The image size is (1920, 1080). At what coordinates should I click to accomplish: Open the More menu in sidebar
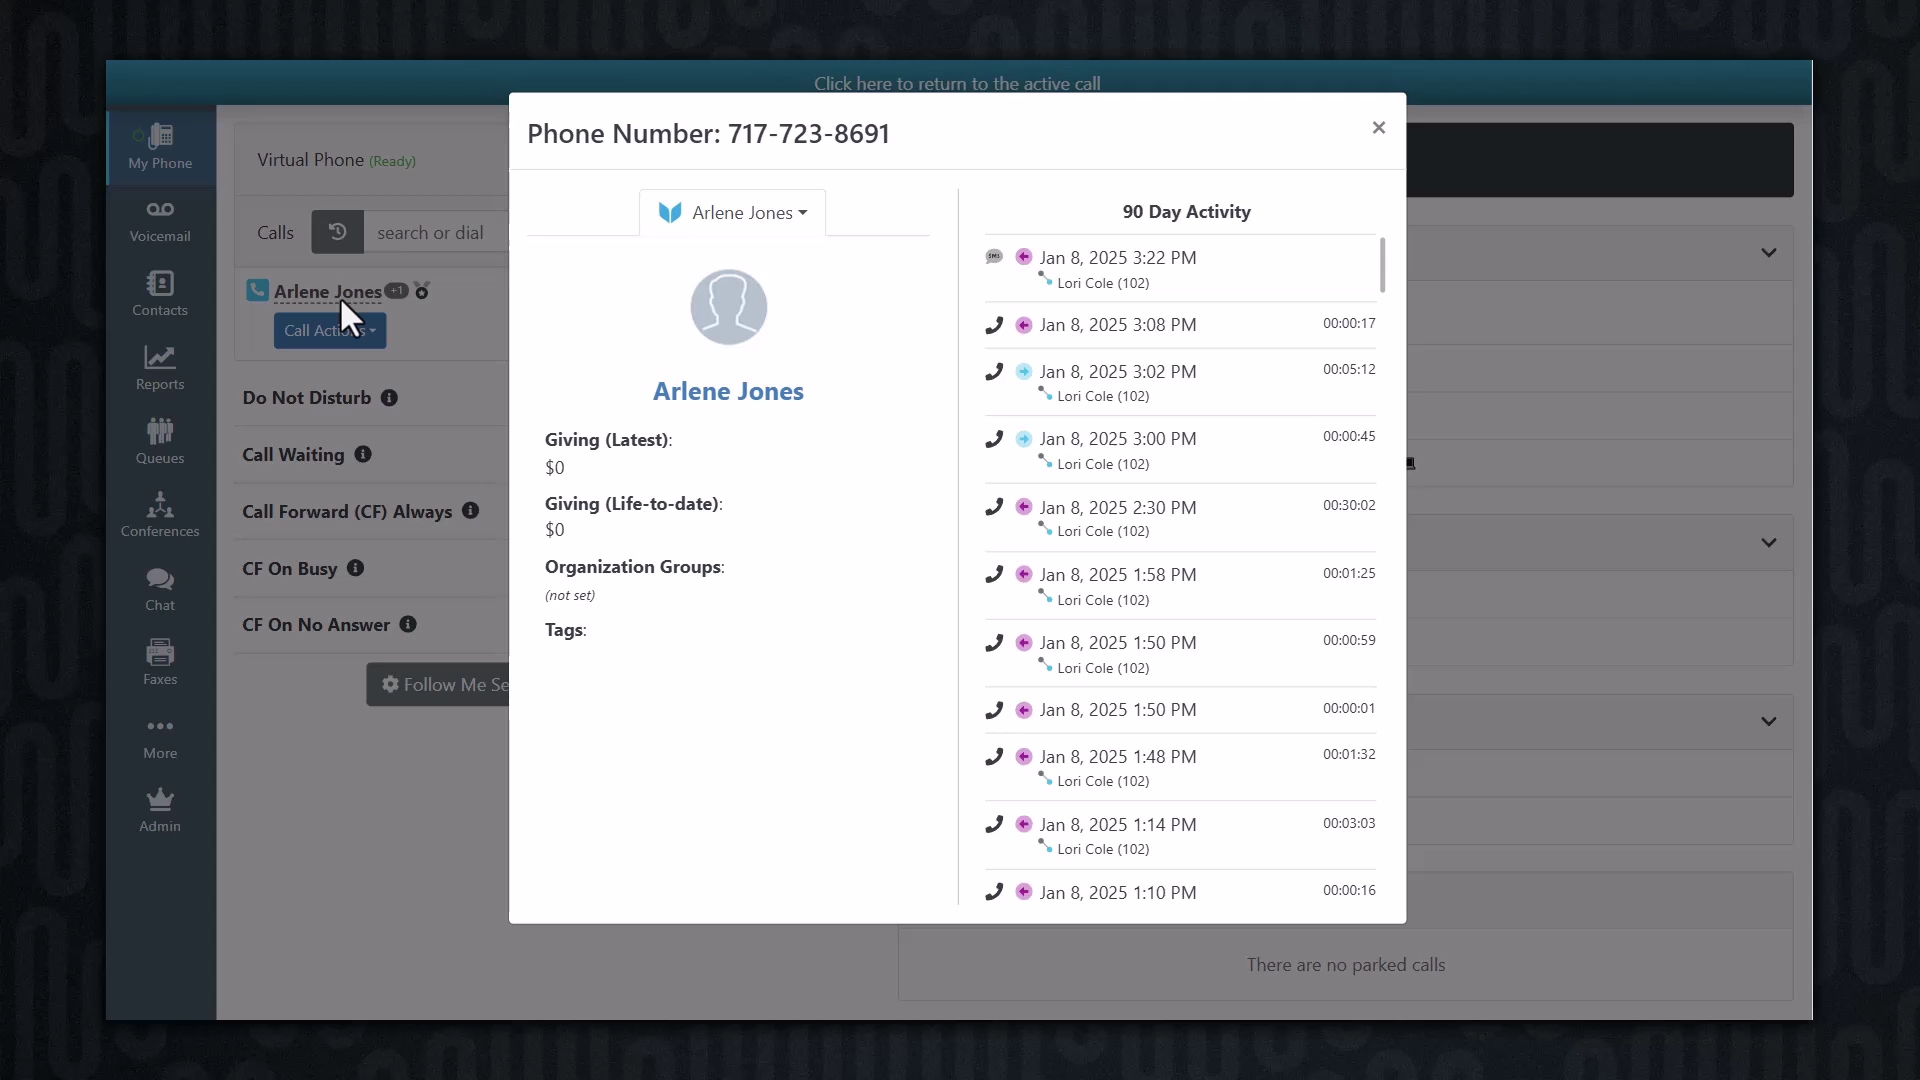pos(160,737)
